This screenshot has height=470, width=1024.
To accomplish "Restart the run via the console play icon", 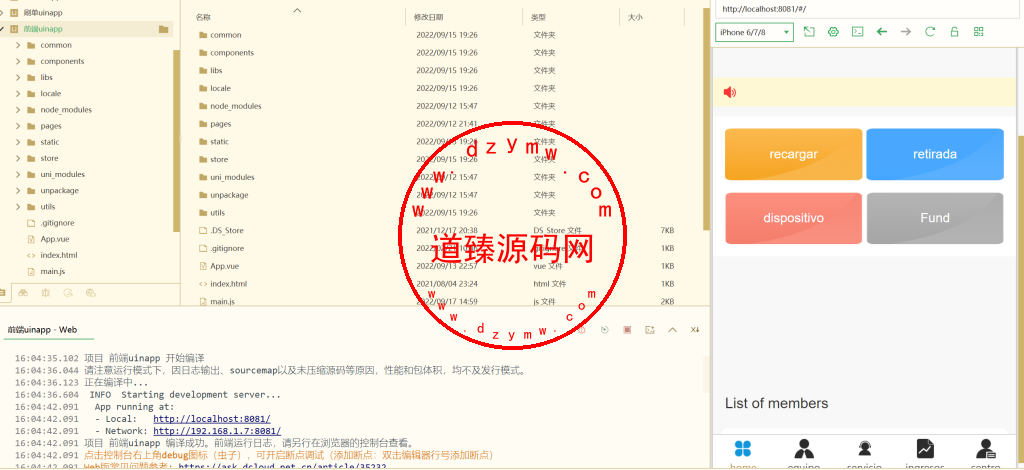I will (605, 330).
